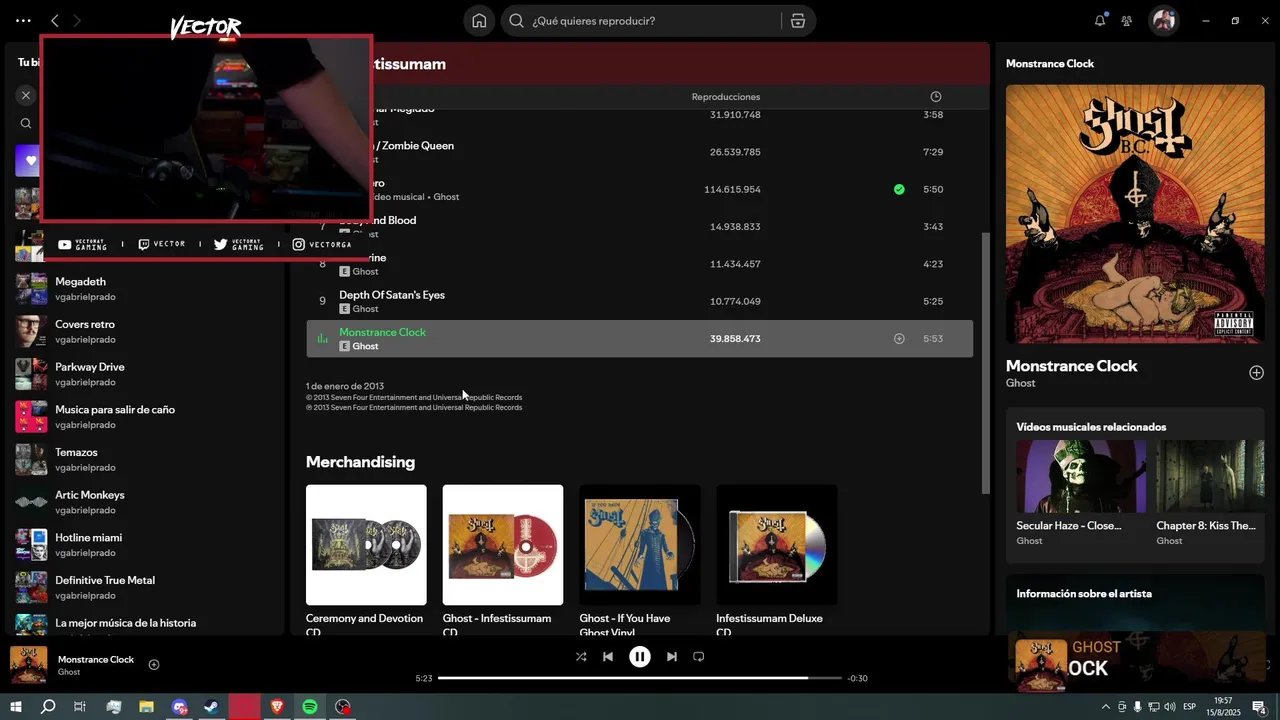This screenshot has width=1280, height=720.
Task: Click Ghost artist link under Depth Of Satan's Eyes
Action: [365, 309]
